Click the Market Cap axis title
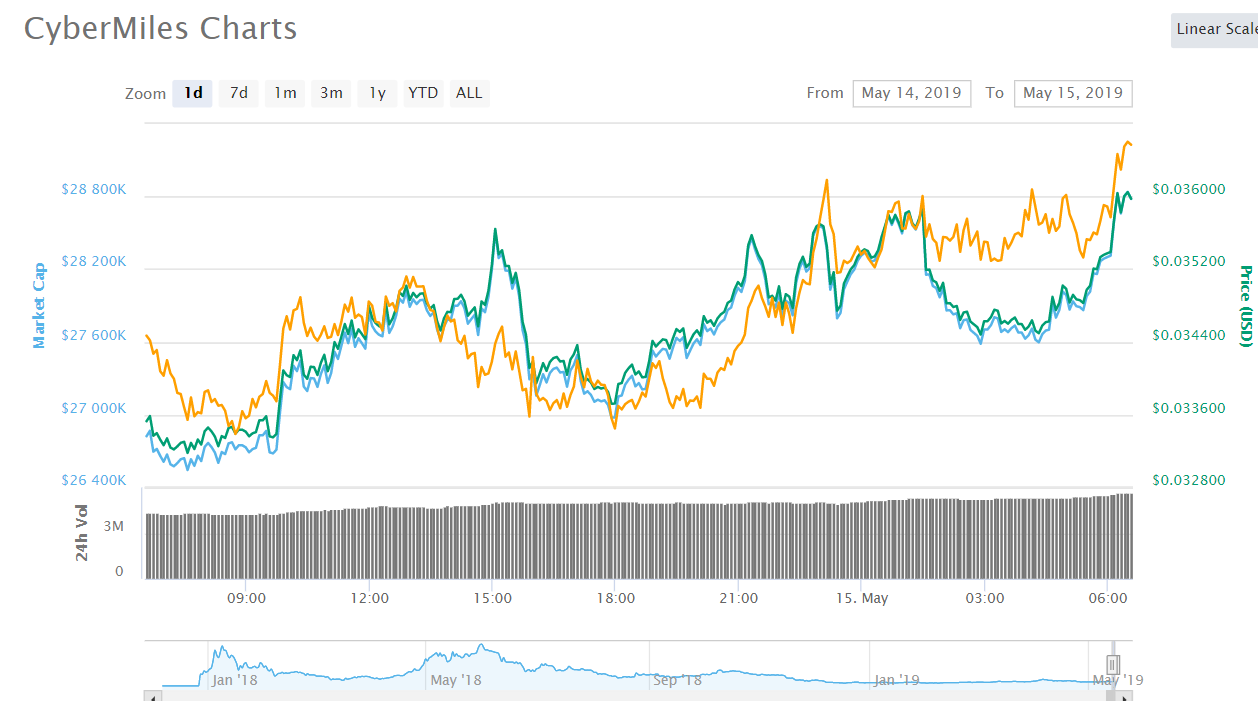The width and height of the screenshot is (1258, 701). pyautogui.click(x=39, y=305)
